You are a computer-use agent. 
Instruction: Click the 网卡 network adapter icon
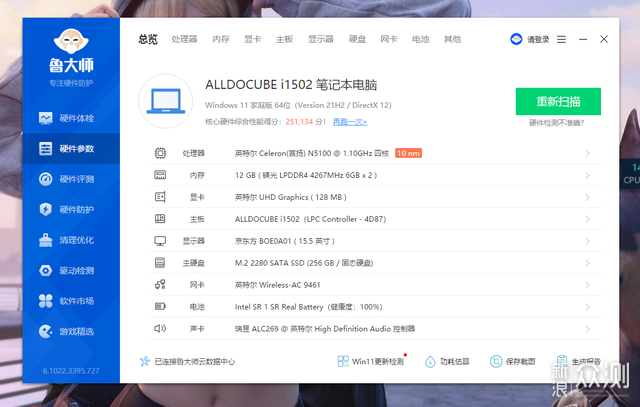[x=160, y=285]
